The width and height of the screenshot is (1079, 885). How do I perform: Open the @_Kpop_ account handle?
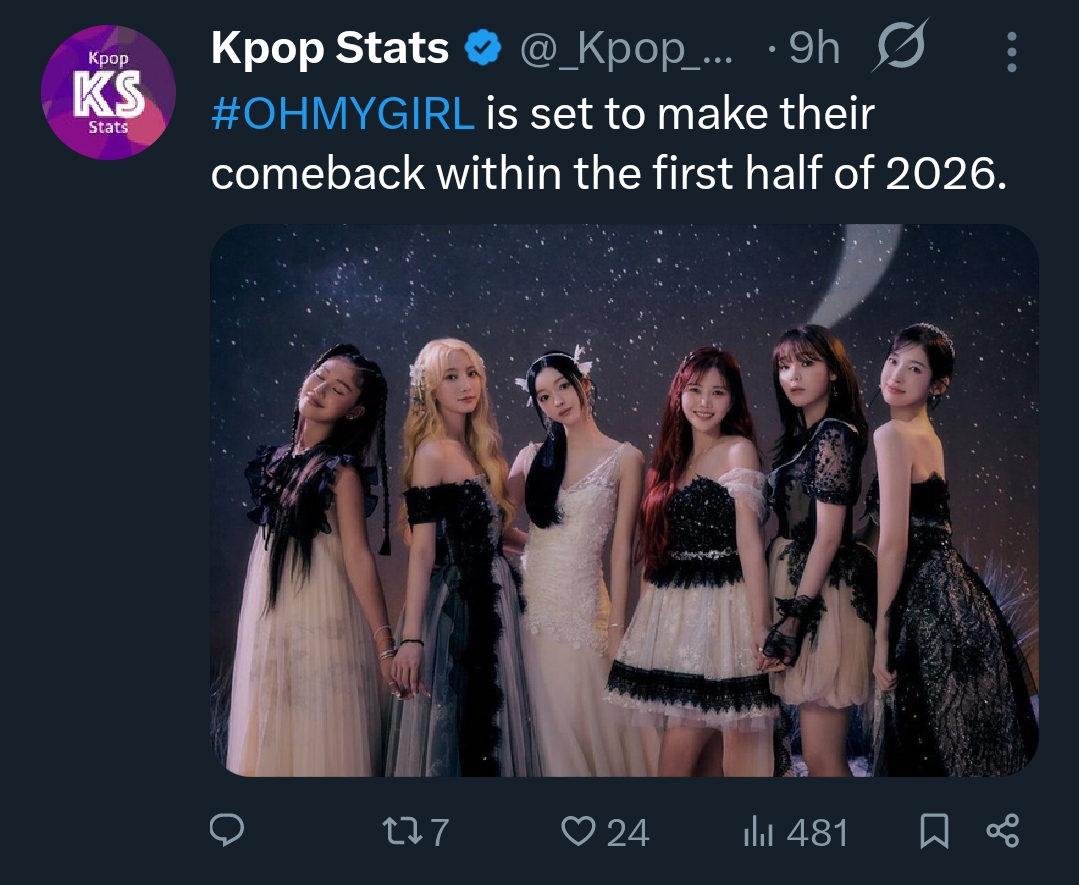[x=625, y=49]
